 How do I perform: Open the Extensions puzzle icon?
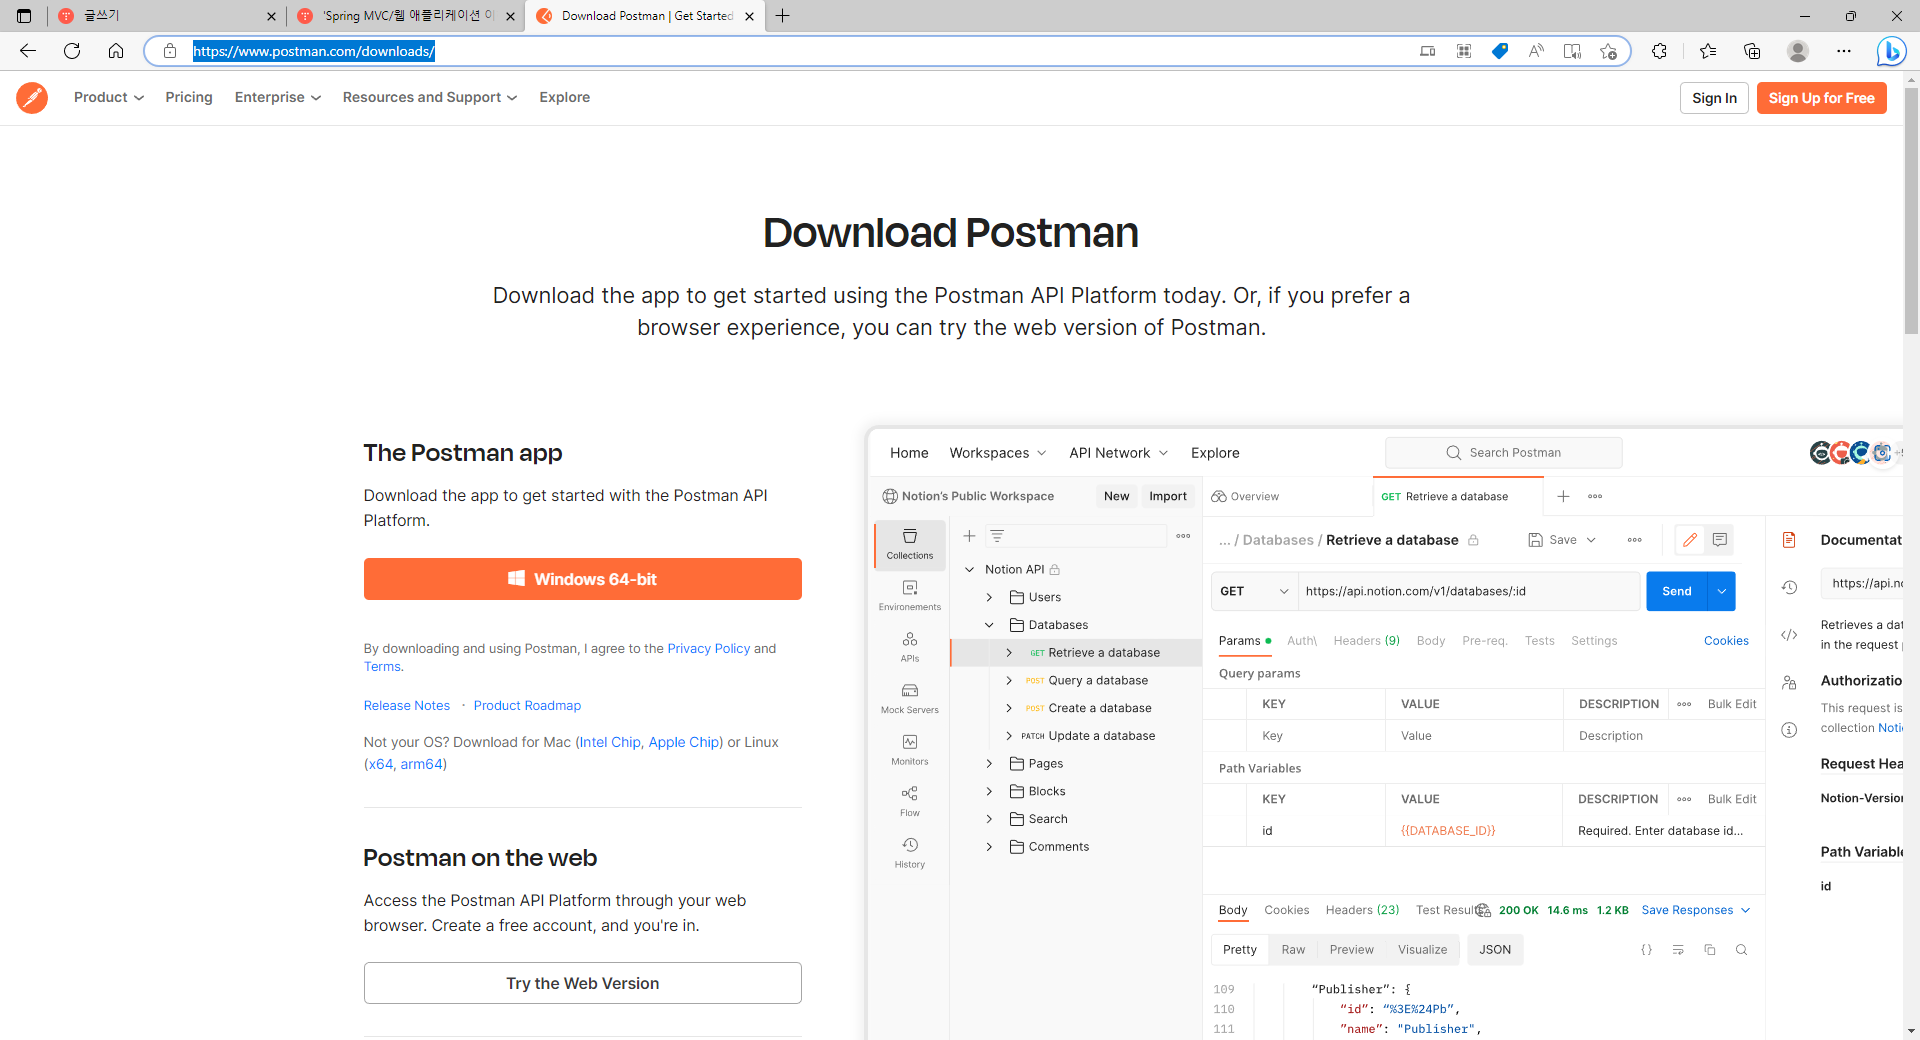[x=1659, y=51]
